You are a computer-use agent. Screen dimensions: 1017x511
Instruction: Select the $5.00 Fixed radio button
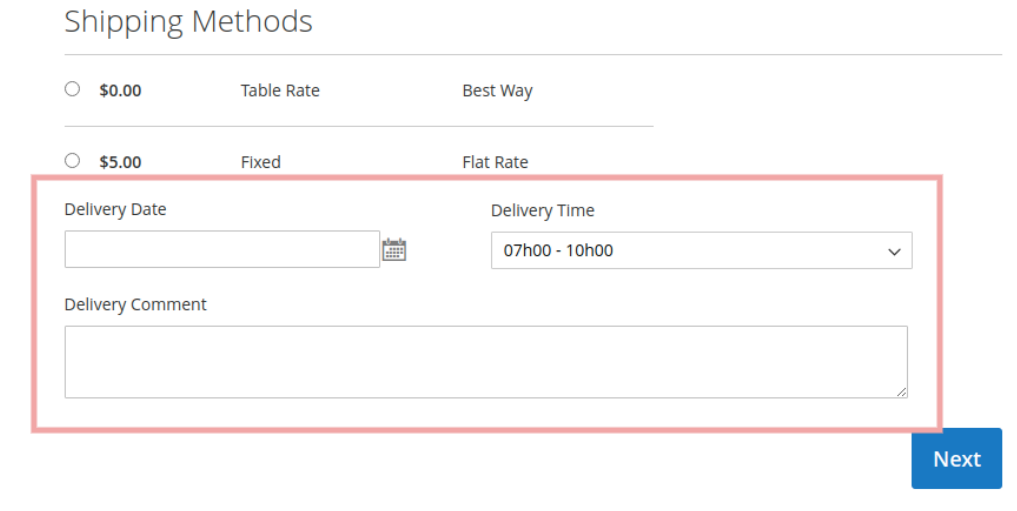point(72,160)
